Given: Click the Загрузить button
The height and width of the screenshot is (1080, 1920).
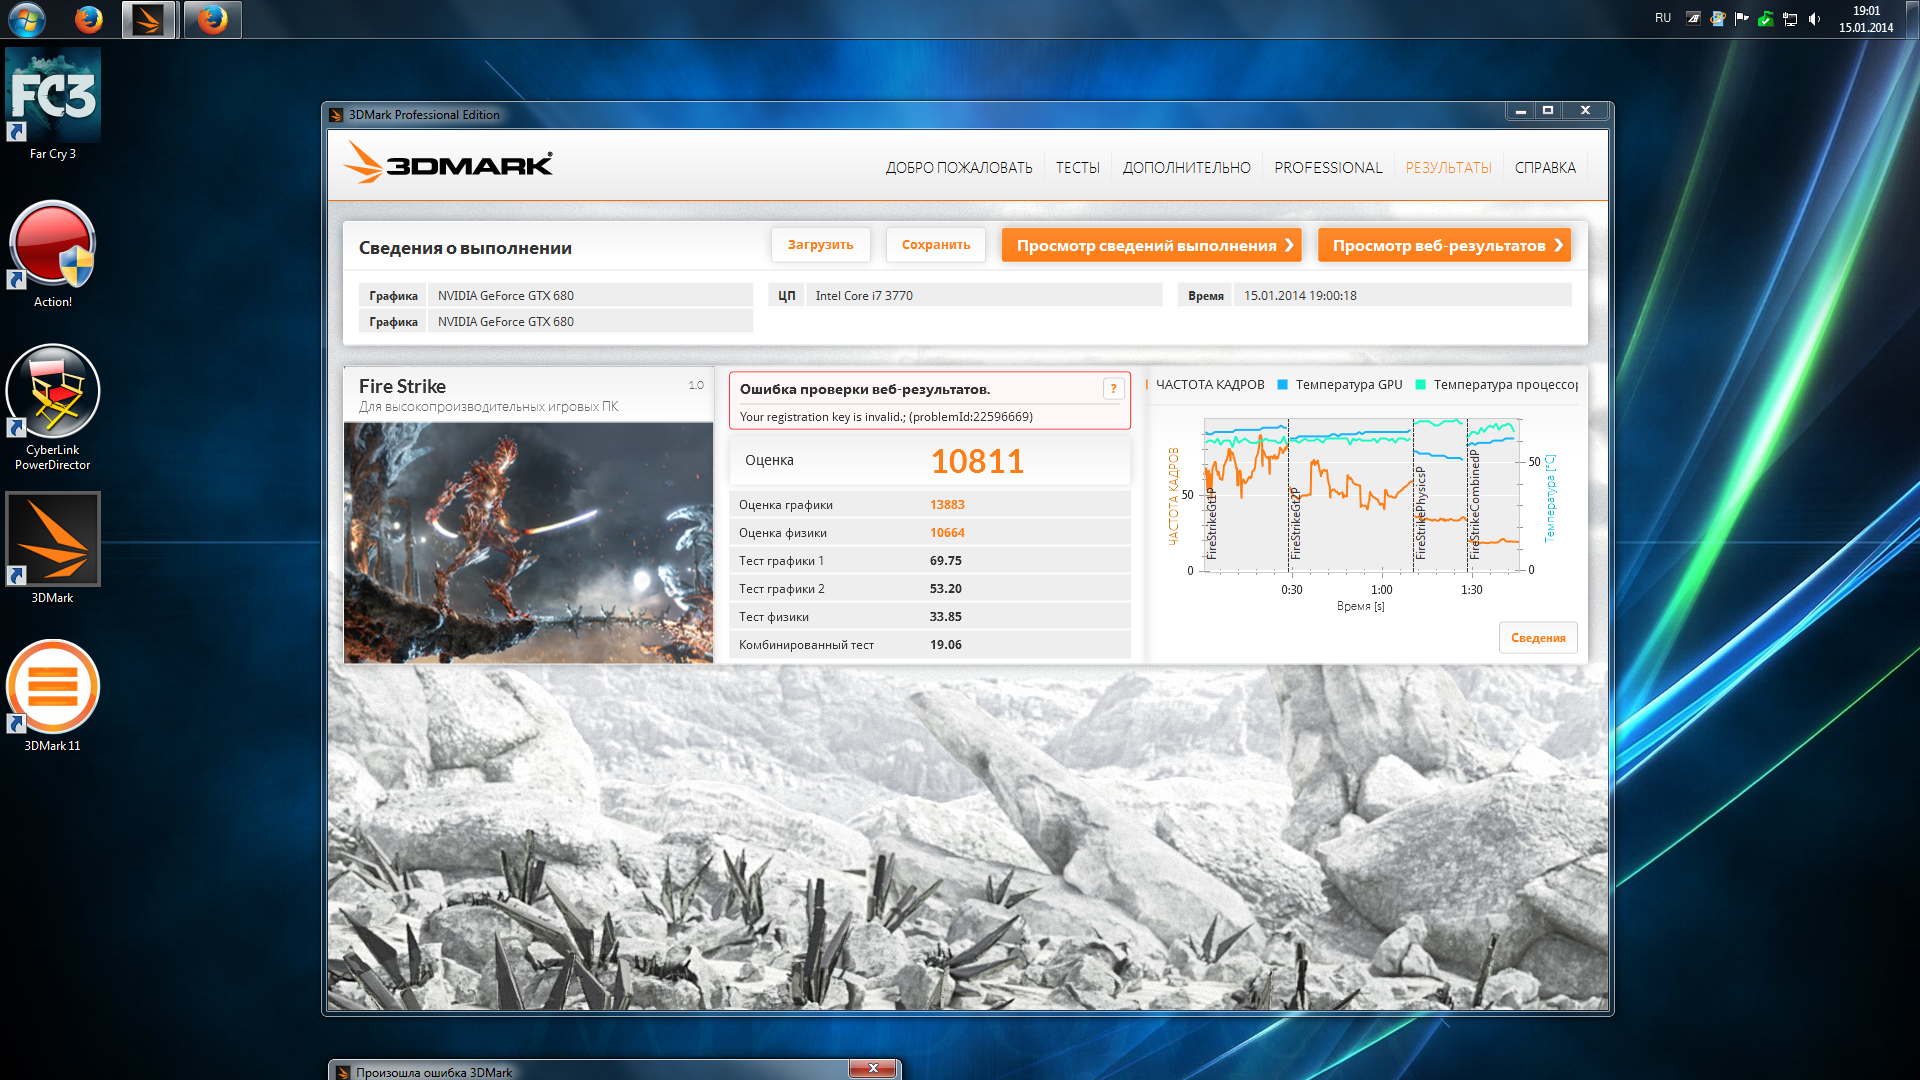Looking at the screenshot, I should coord(820,245).
